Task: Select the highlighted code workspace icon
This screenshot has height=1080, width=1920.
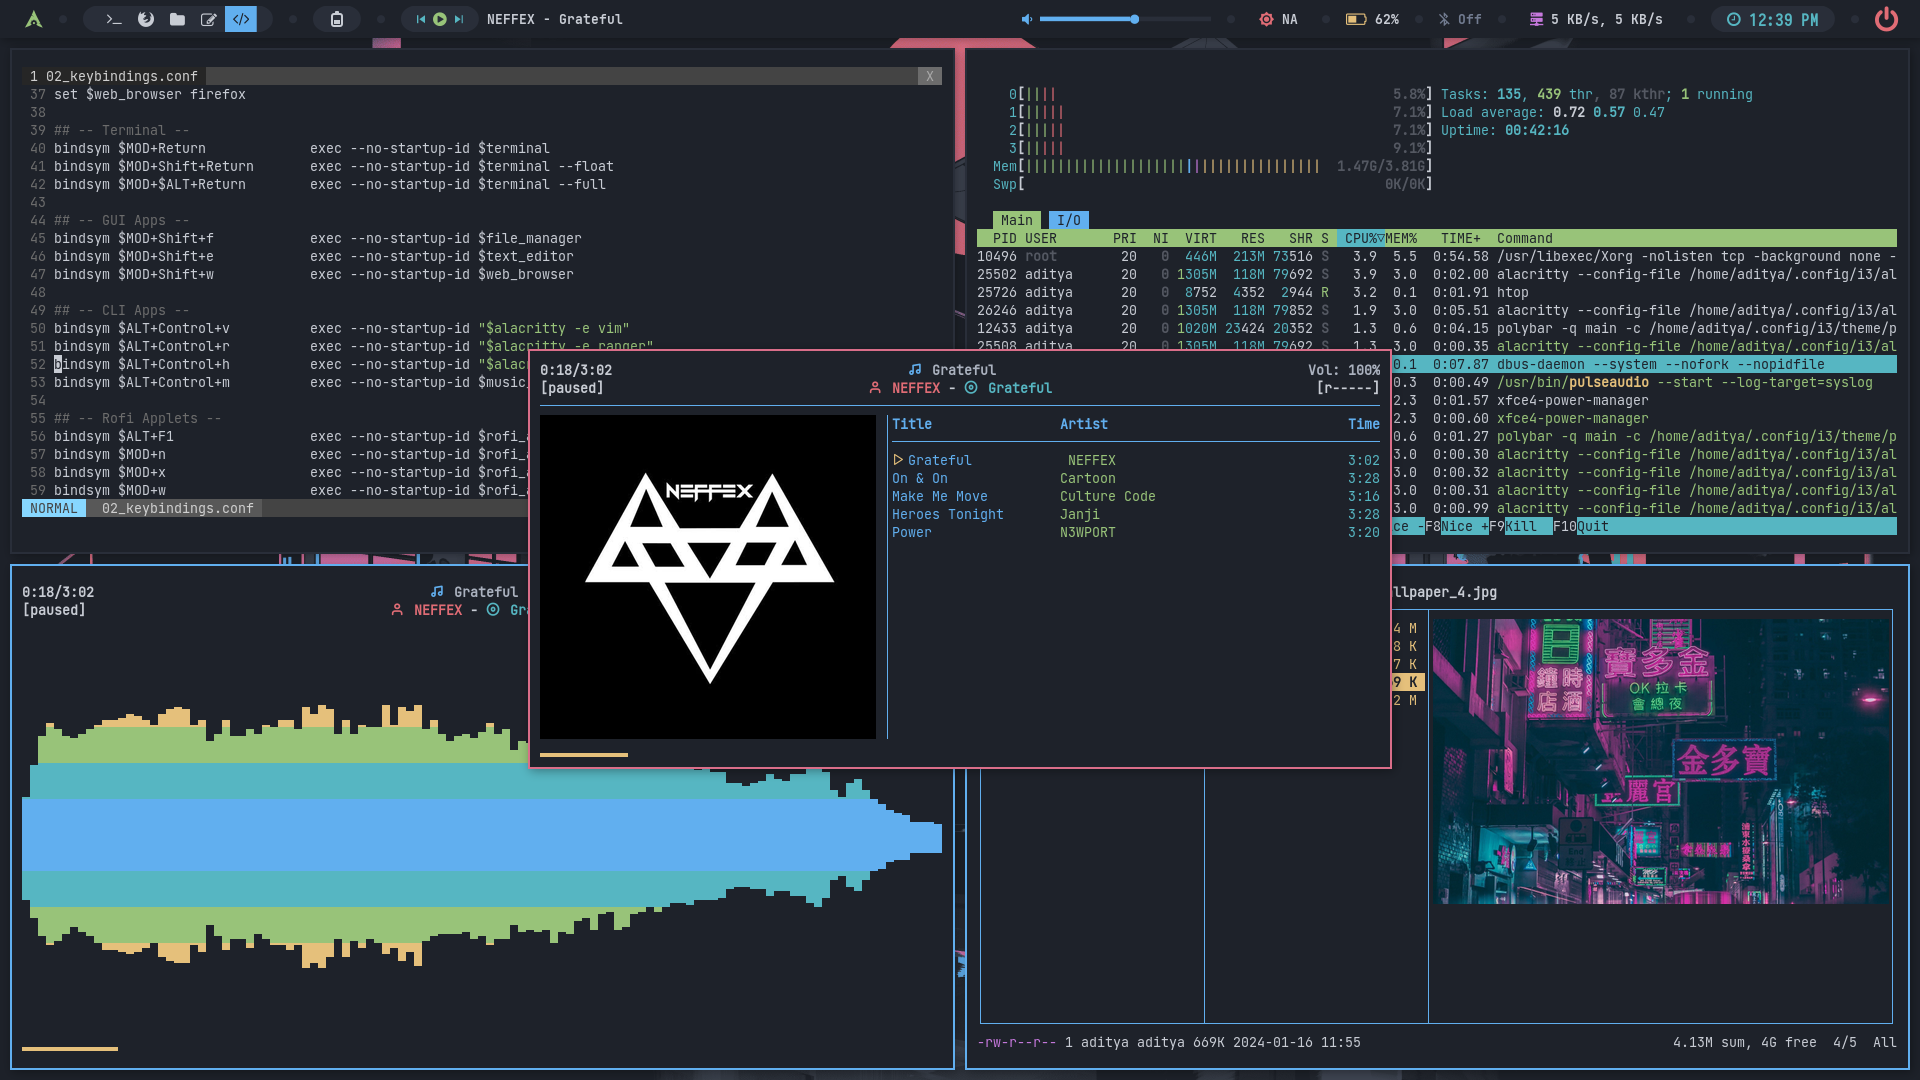Action: coord(241,19)
